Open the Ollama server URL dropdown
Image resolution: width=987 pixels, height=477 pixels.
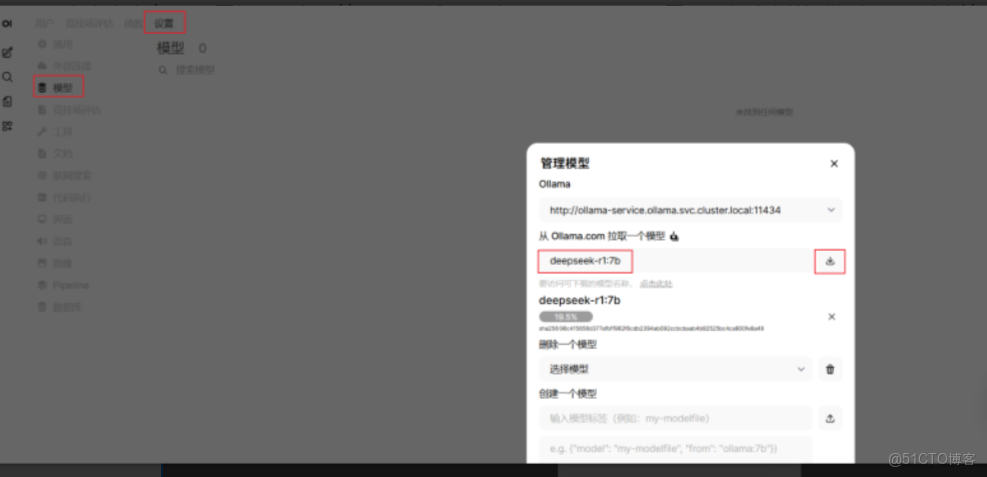coord(691,210)
